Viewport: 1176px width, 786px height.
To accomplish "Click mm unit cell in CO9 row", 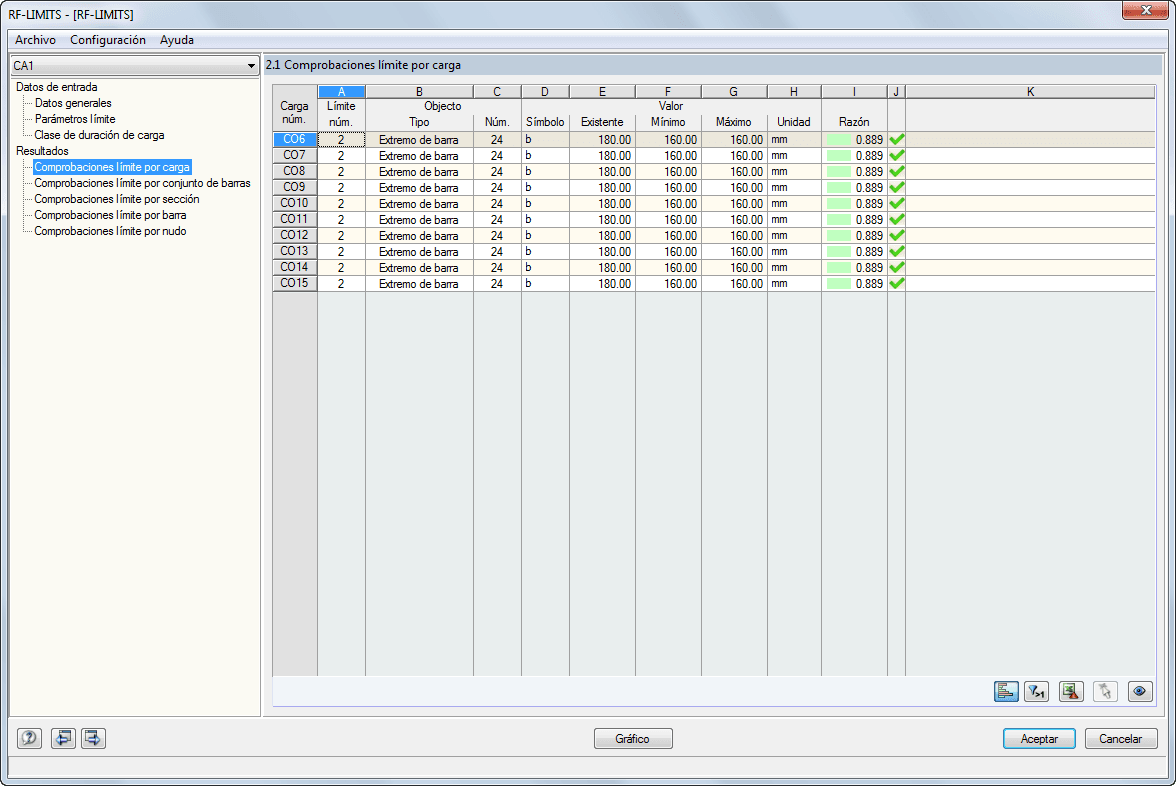I will [x=794, y=188].
